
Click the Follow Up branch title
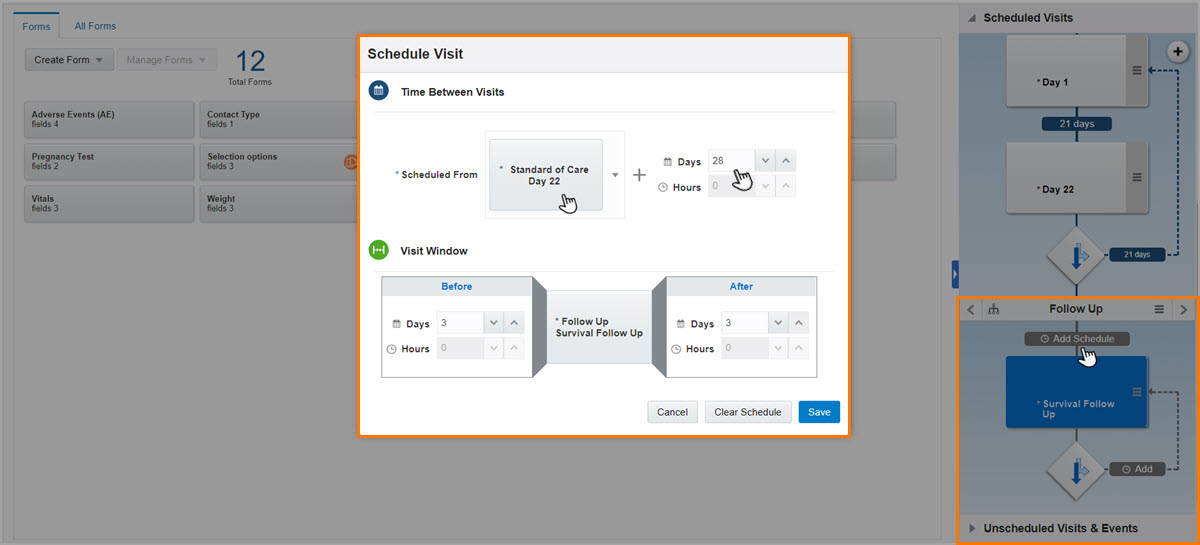[1076, 309]
